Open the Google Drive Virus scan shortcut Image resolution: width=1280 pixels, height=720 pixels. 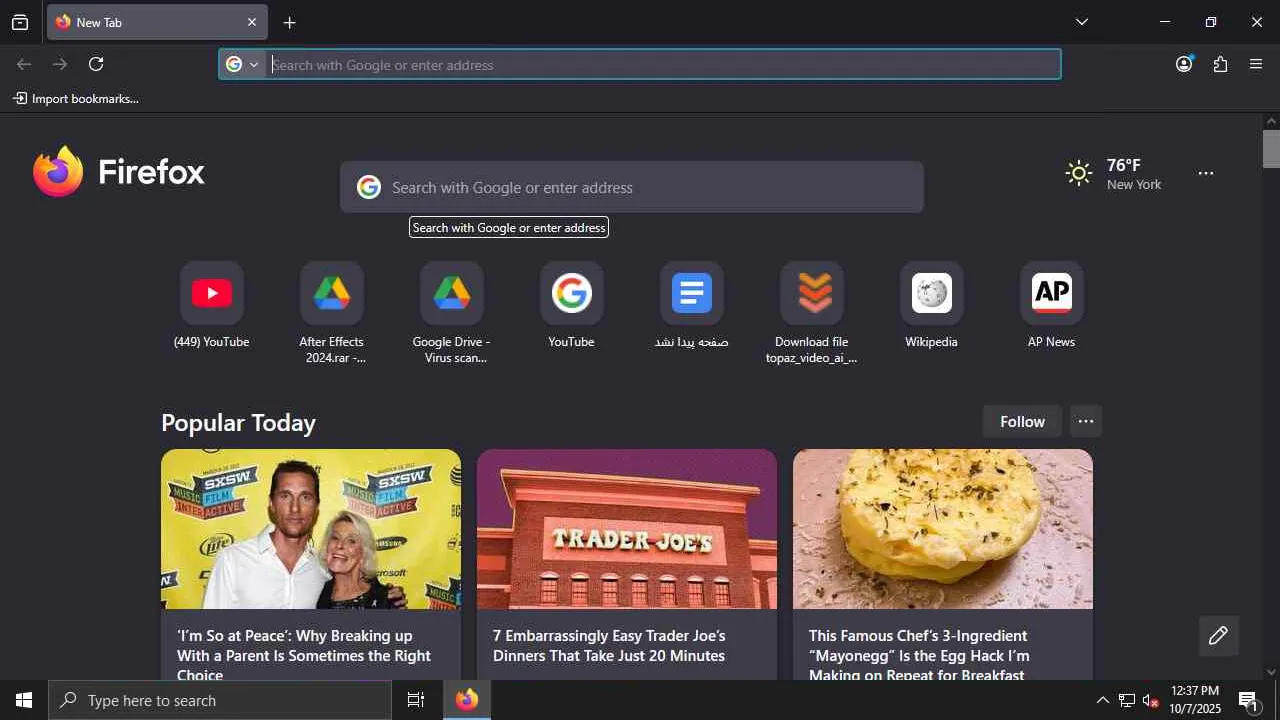coord(452,313)
